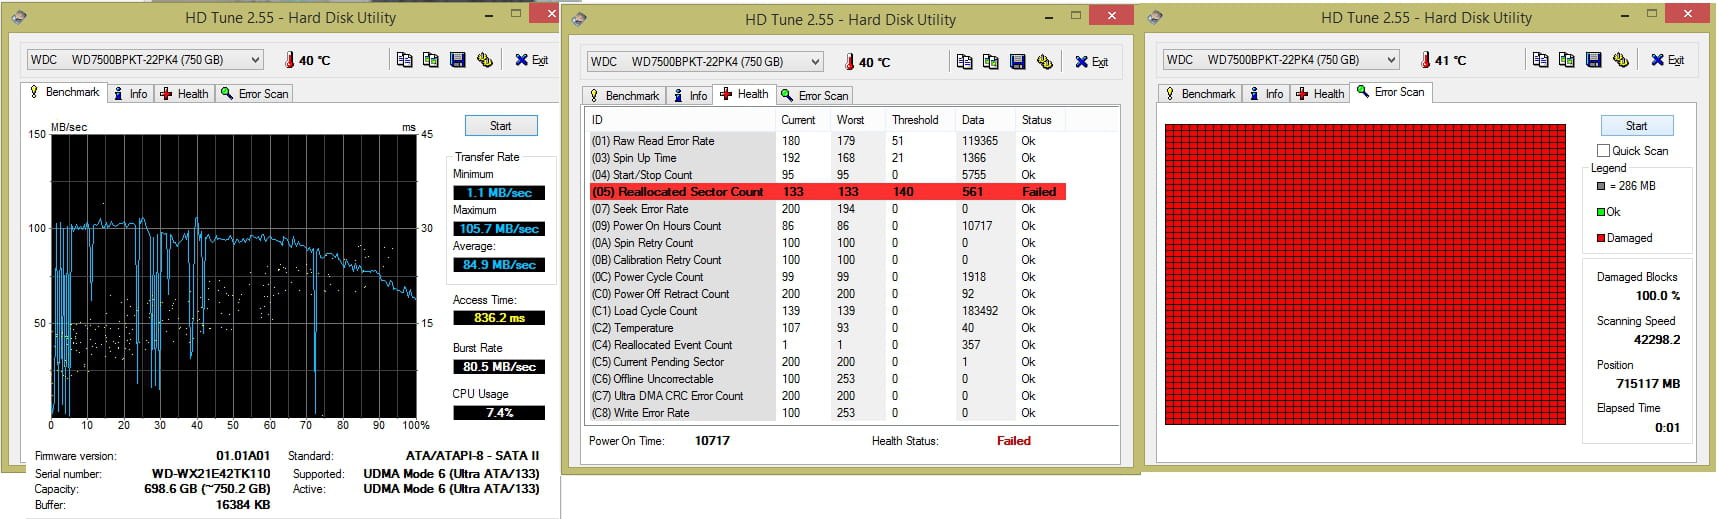Image resolution: width=1717 pixels, height=519 pixels.
Task: Select the Load Cycle Count row
Action: pyautogui.click(x=827, y=311)
